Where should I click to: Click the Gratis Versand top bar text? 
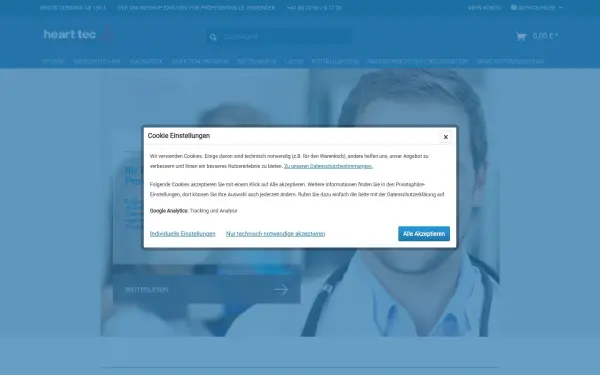pyautogui.click(x=73, y=8)
